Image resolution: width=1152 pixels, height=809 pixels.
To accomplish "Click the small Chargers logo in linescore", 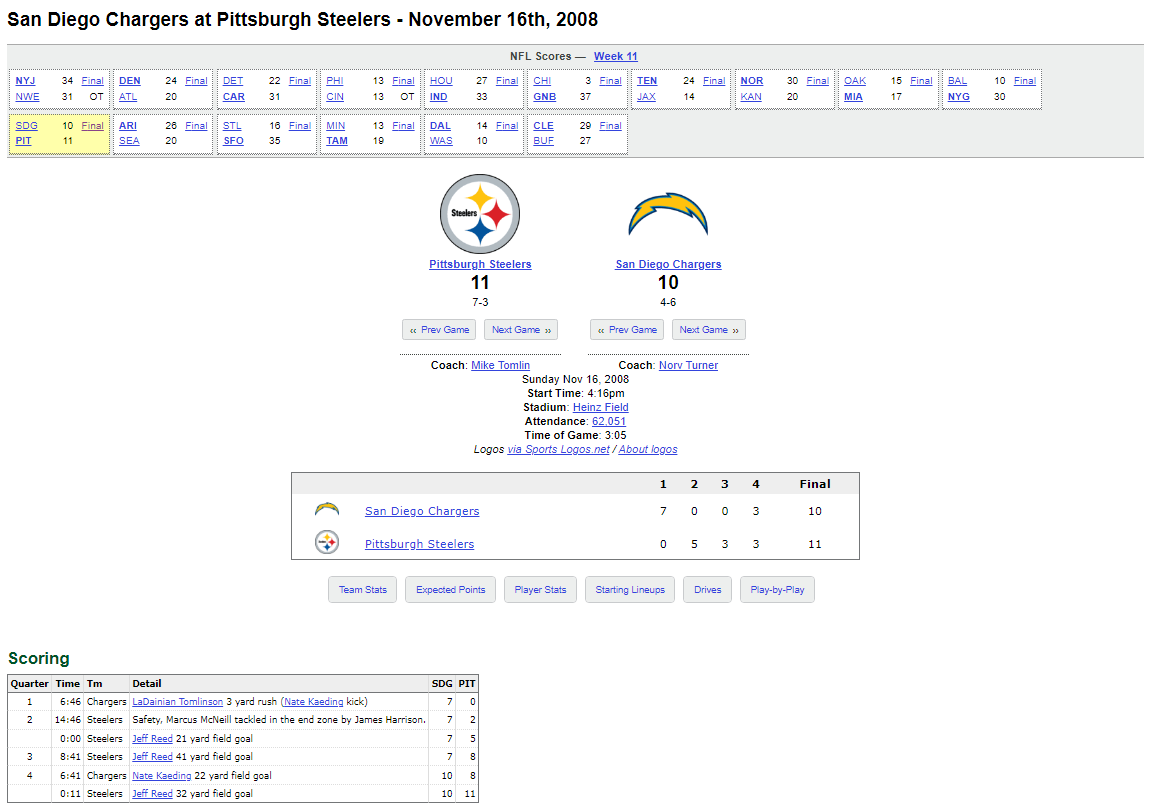I will [327, 509].
